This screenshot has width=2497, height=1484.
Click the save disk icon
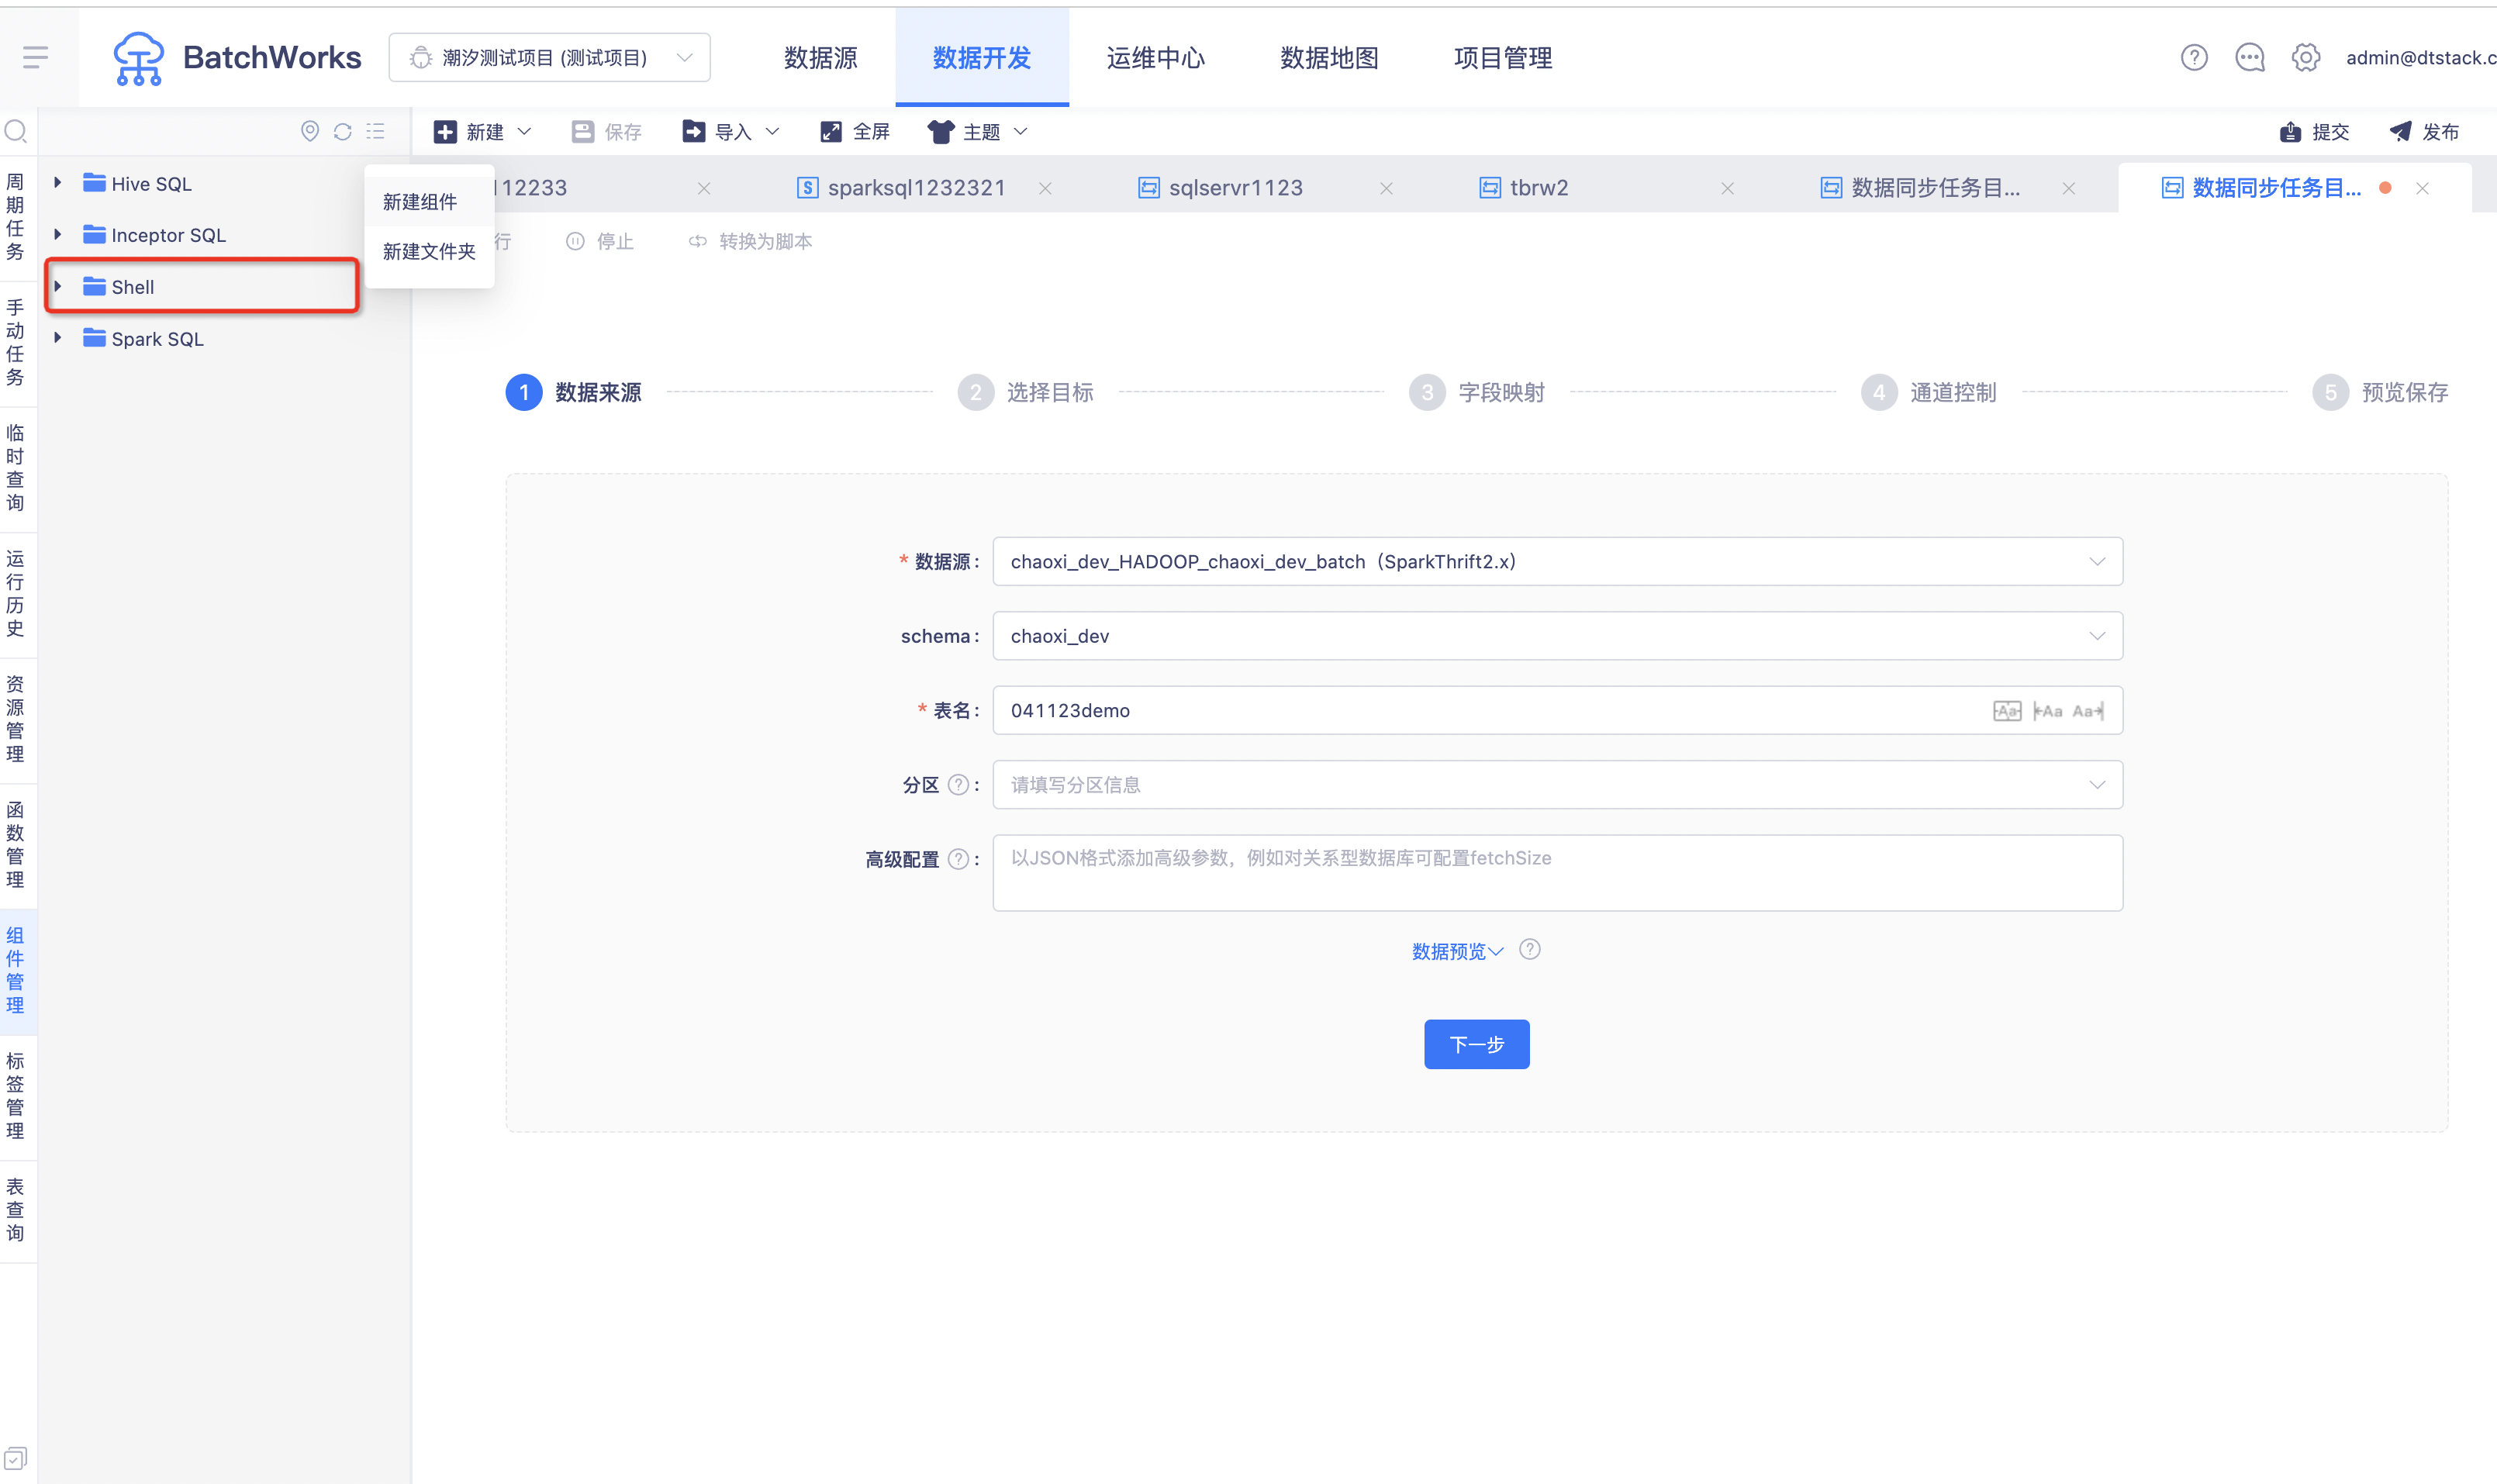click(582, 132)
